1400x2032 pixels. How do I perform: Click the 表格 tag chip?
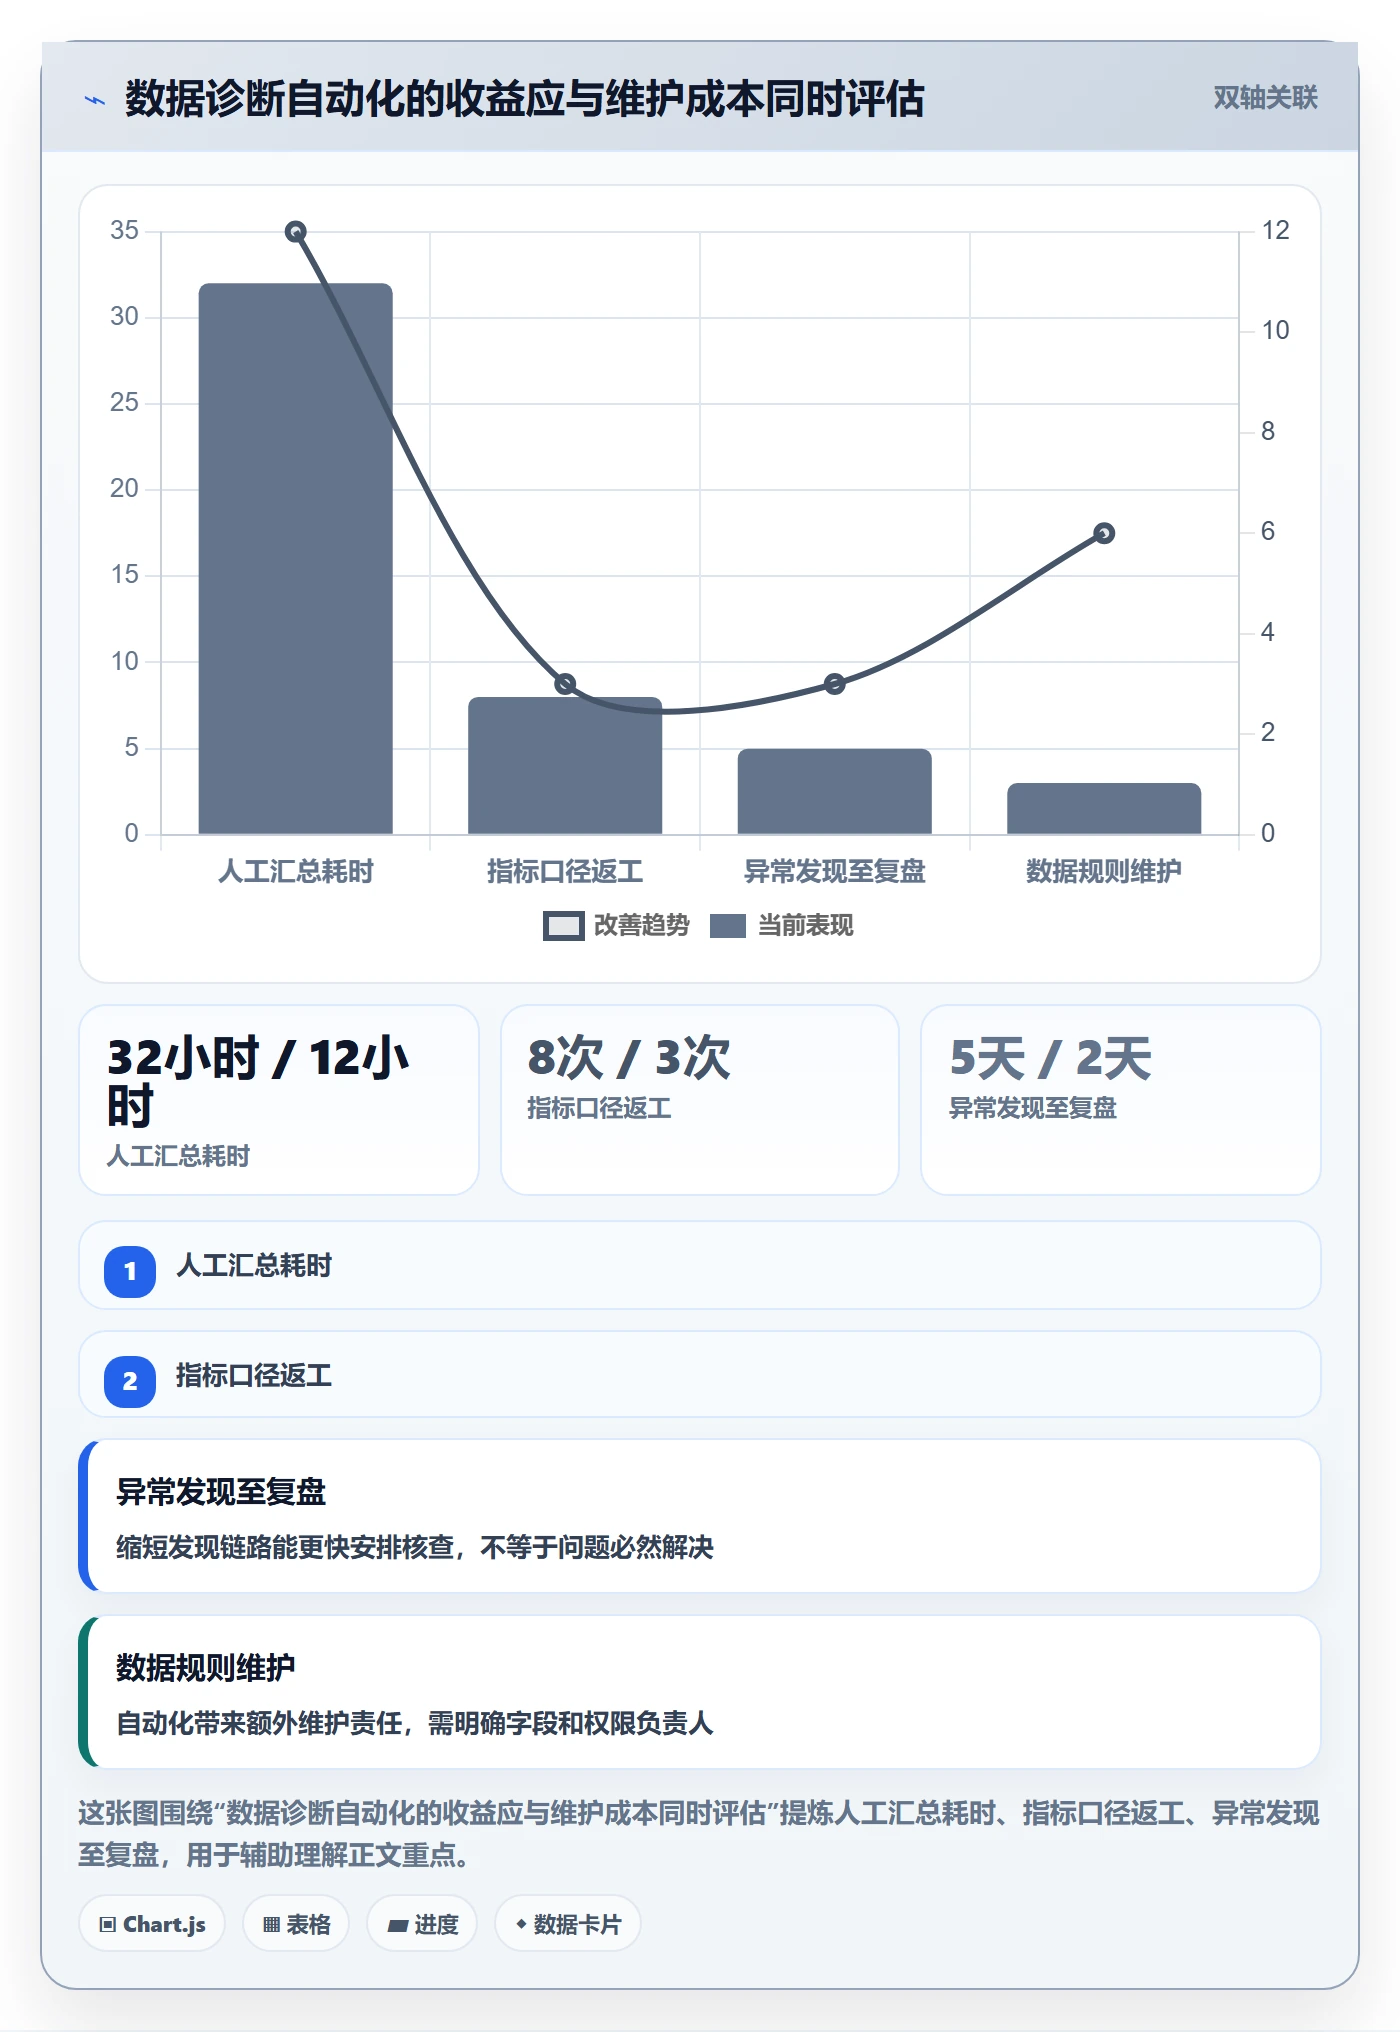click(x=296, y=1924)
